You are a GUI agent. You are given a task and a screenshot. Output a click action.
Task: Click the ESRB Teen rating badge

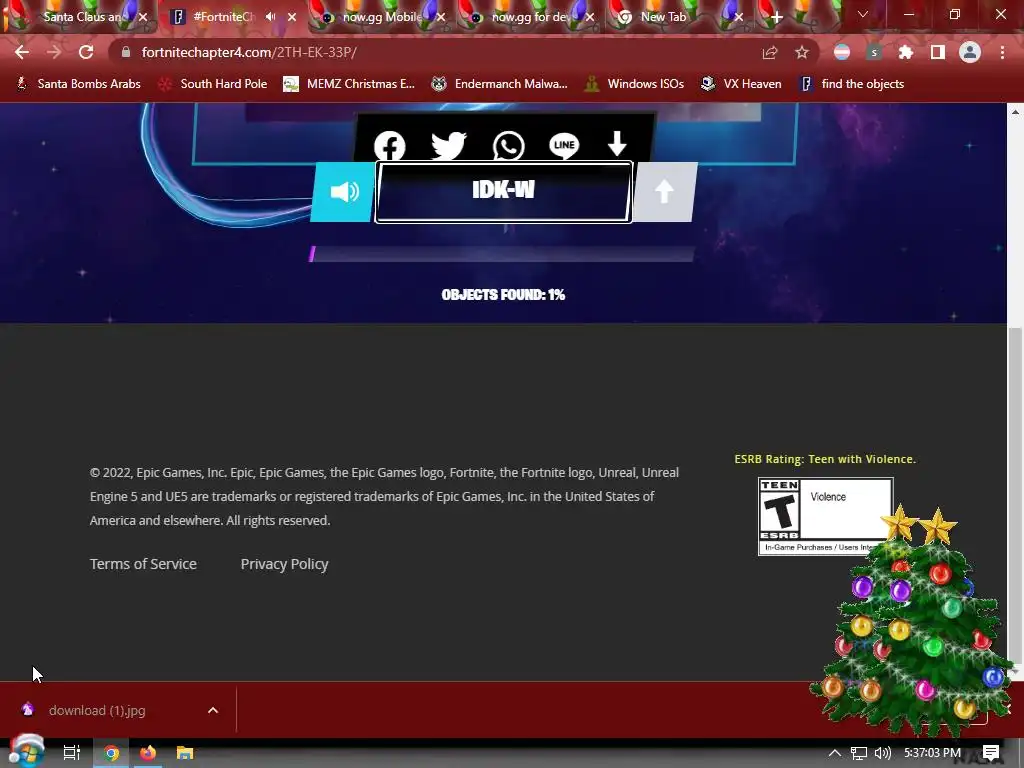point(825,516)
